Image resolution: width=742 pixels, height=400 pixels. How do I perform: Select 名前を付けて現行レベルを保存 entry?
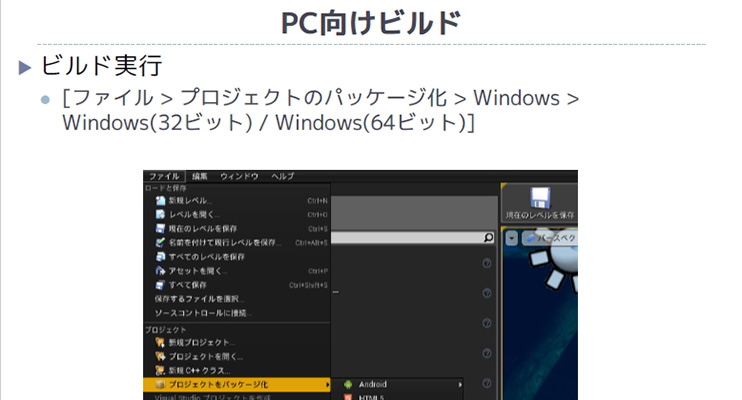click(224, 242)
